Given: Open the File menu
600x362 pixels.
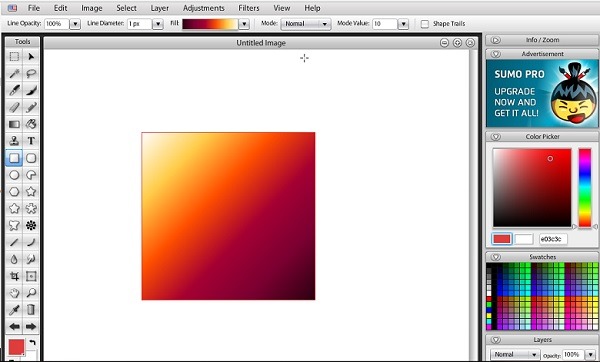Looking at the screenshot, I should (x=34, y=8).
